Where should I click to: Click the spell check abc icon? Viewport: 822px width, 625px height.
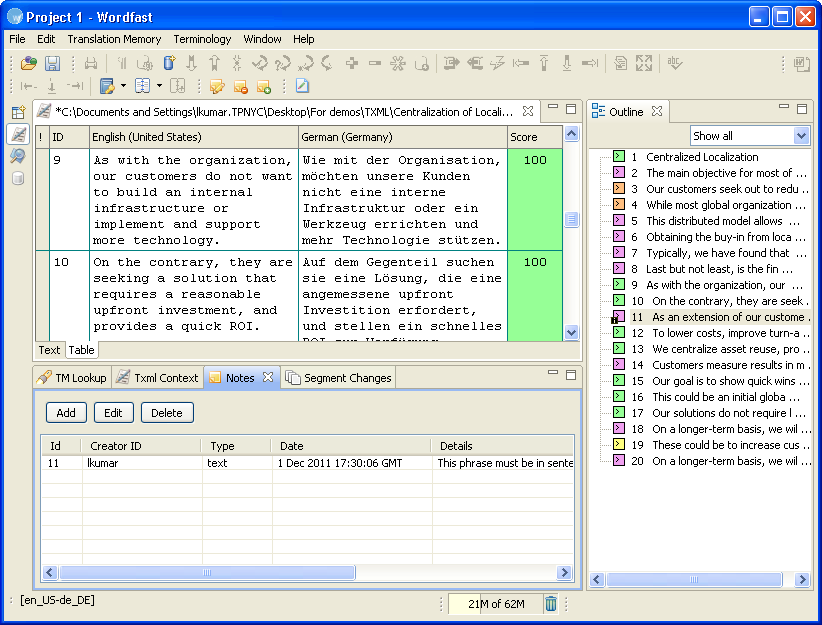(x=675, y=63)
